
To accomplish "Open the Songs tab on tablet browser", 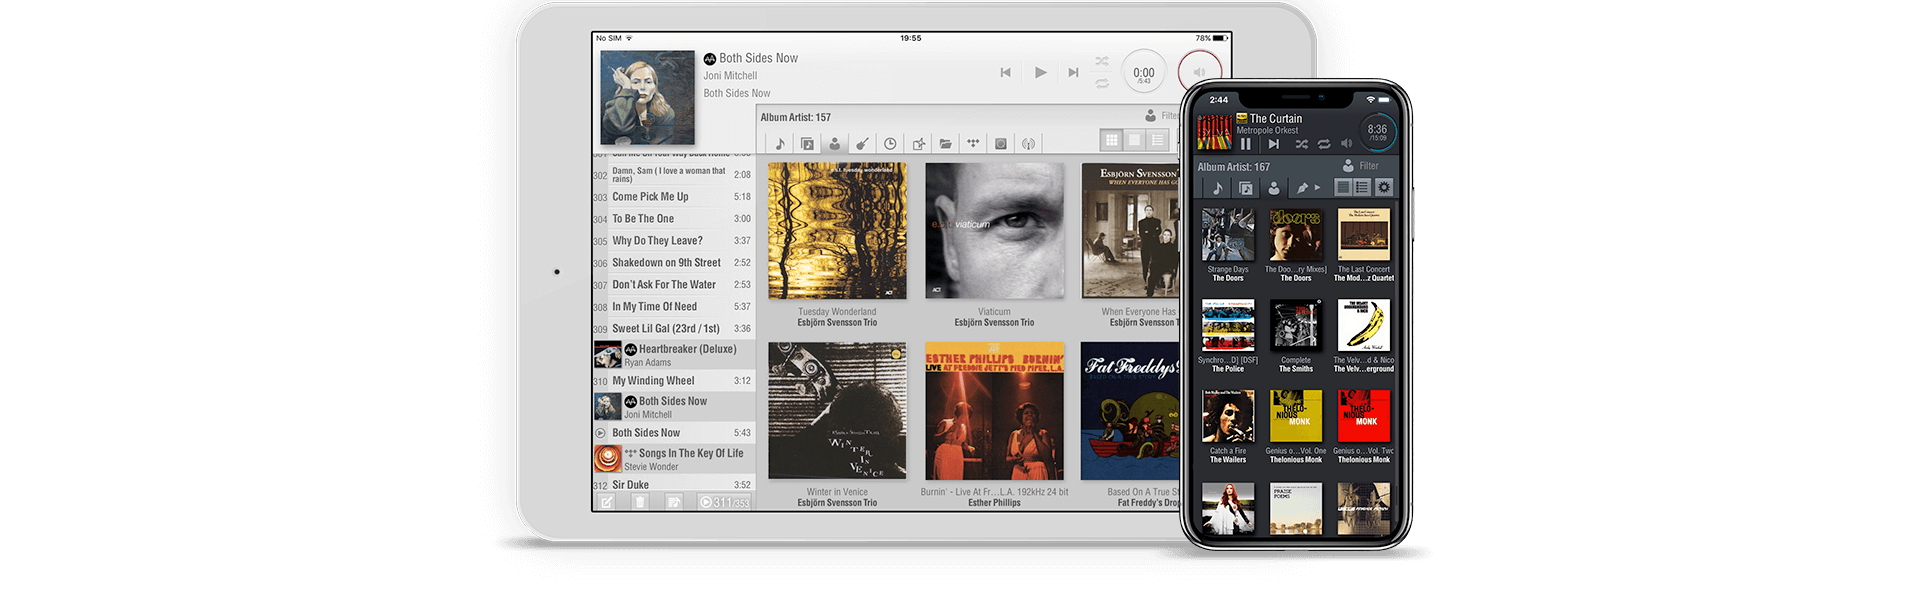I will [x=780, y=144].
